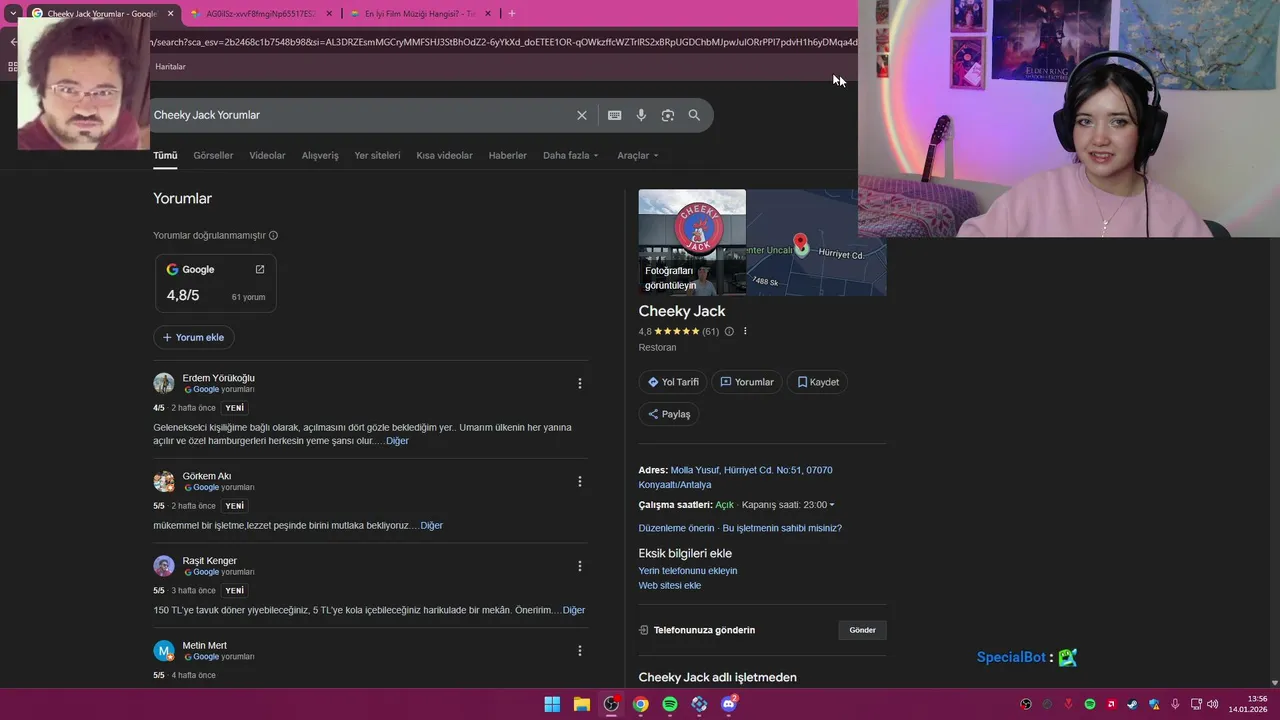Click the Yorum ekle button
Image resolution: width=1280 pixels, height=720 pixels.
(x=194, y=338)
